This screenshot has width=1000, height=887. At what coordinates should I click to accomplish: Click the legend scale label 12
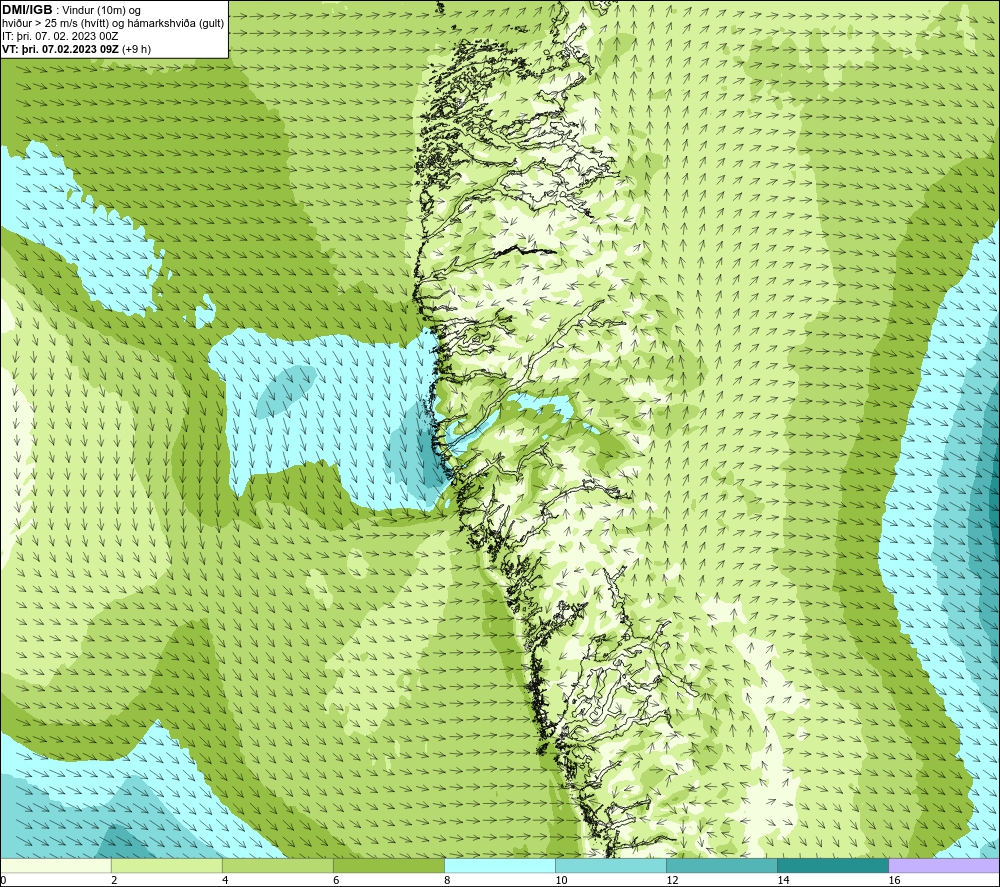(x=672, y=880)
